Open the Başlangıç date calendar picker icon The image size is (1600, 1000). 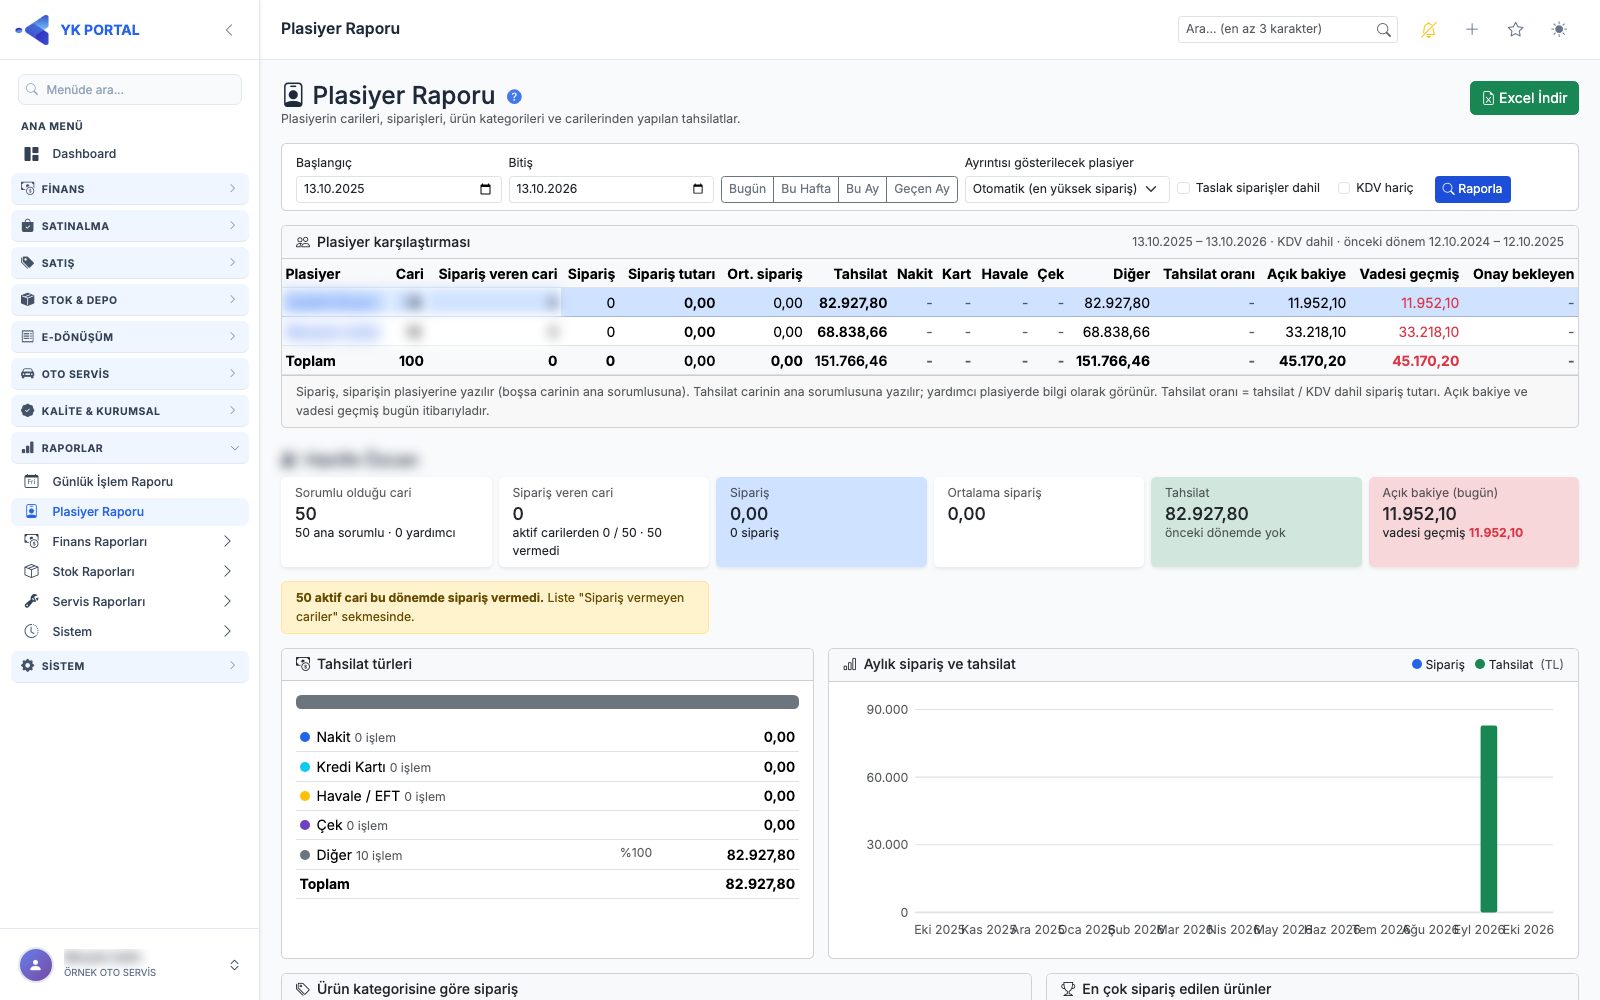click(485, 189)
